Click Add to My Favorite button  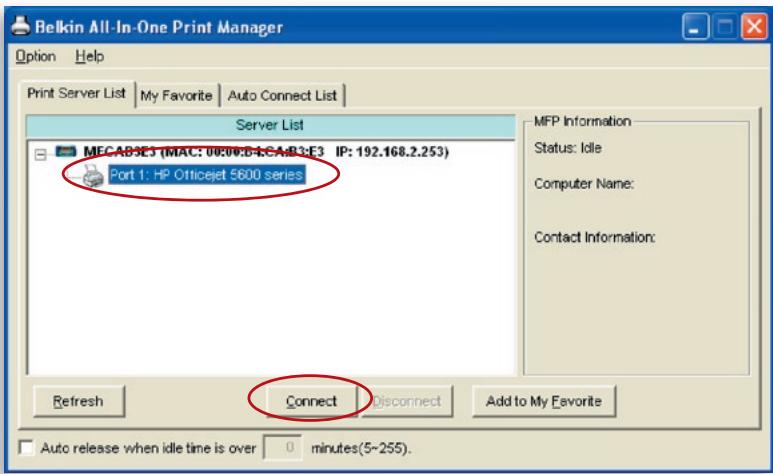(544, 401)
